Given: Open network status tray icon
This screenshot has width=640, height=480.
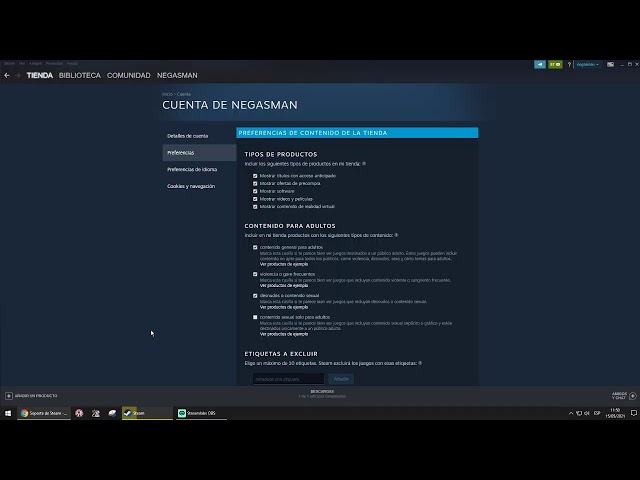Looking at the screenshot, I should coord(579,413).
